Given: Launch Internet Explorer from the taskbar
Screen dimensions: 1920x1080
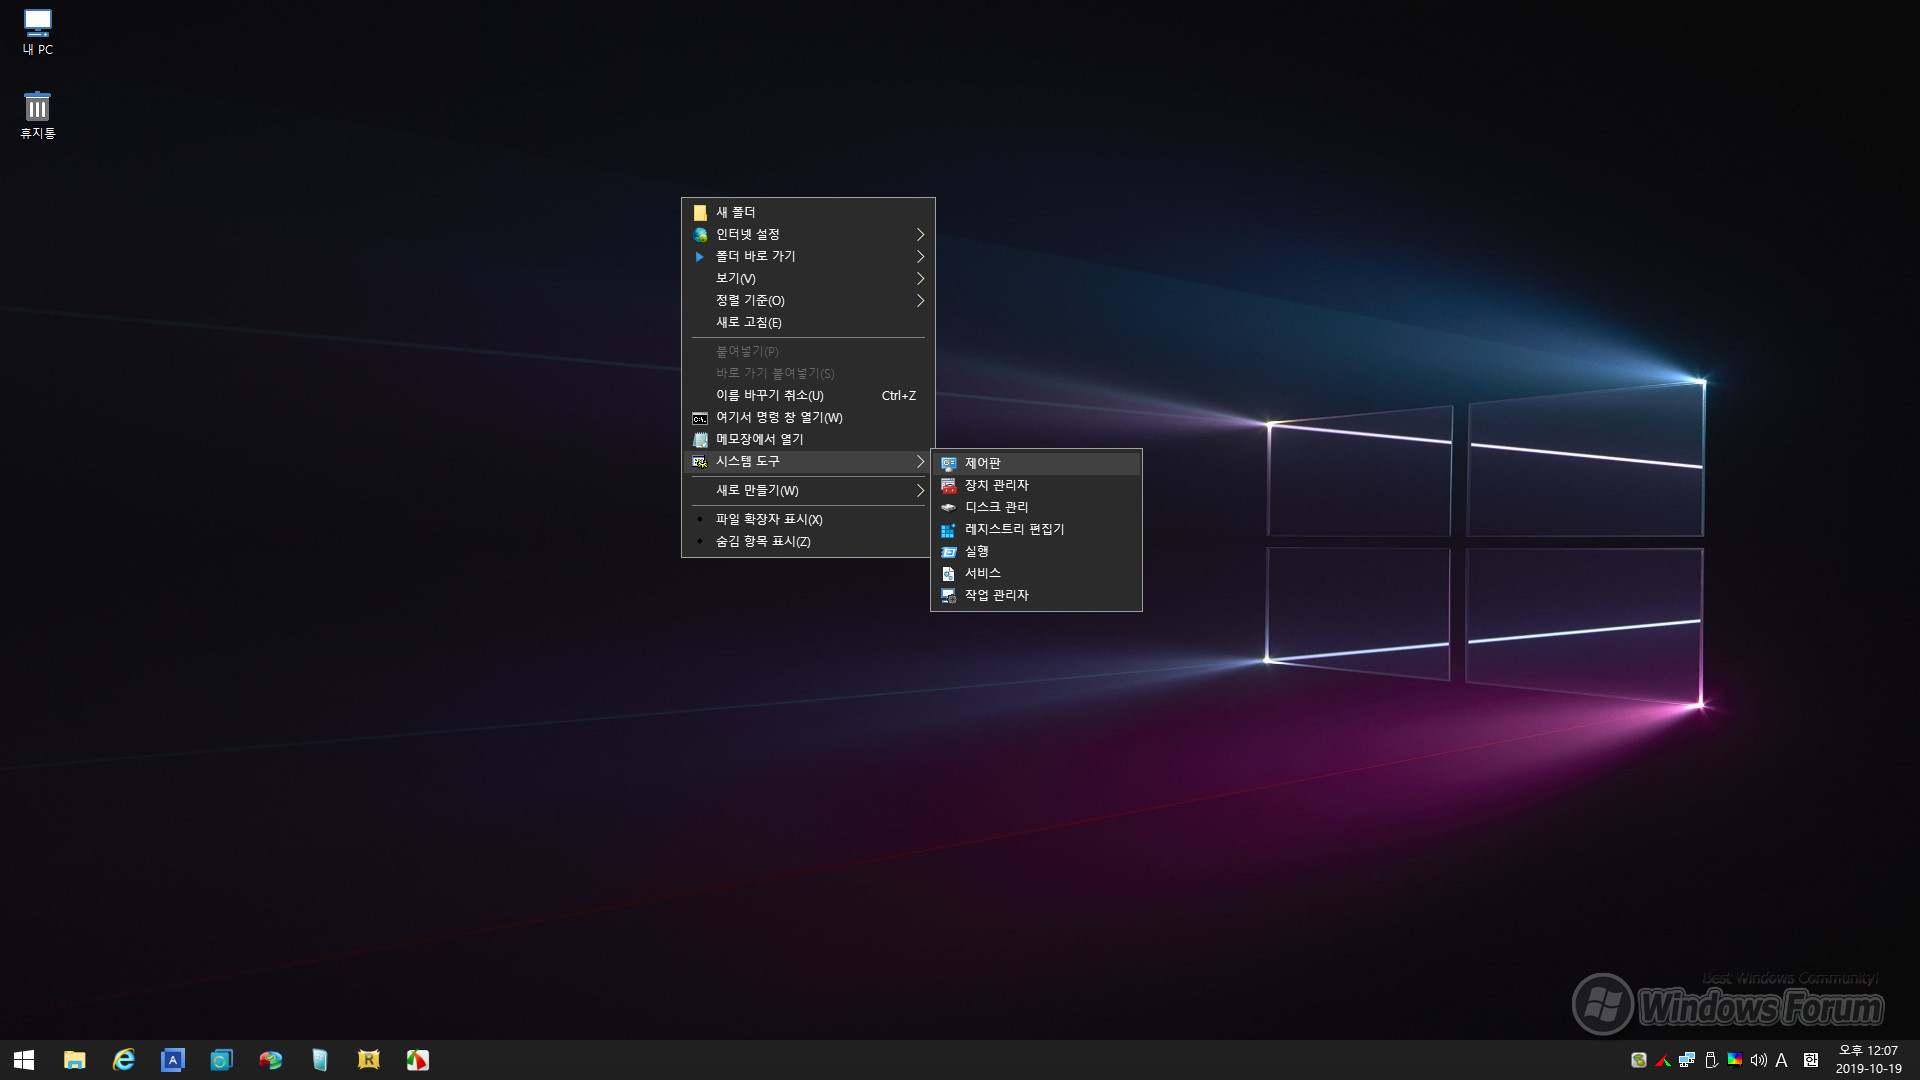Looking at the screenshot, I should (x=123, y=1060).
